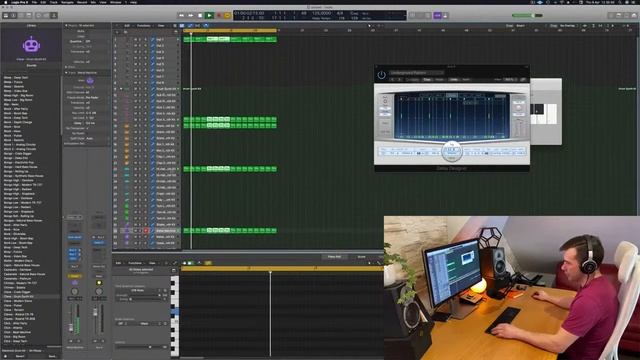Viewport: 640px width, 360px height.
Task: Click the pan knob on left channel strip
Action: [74, 291]
